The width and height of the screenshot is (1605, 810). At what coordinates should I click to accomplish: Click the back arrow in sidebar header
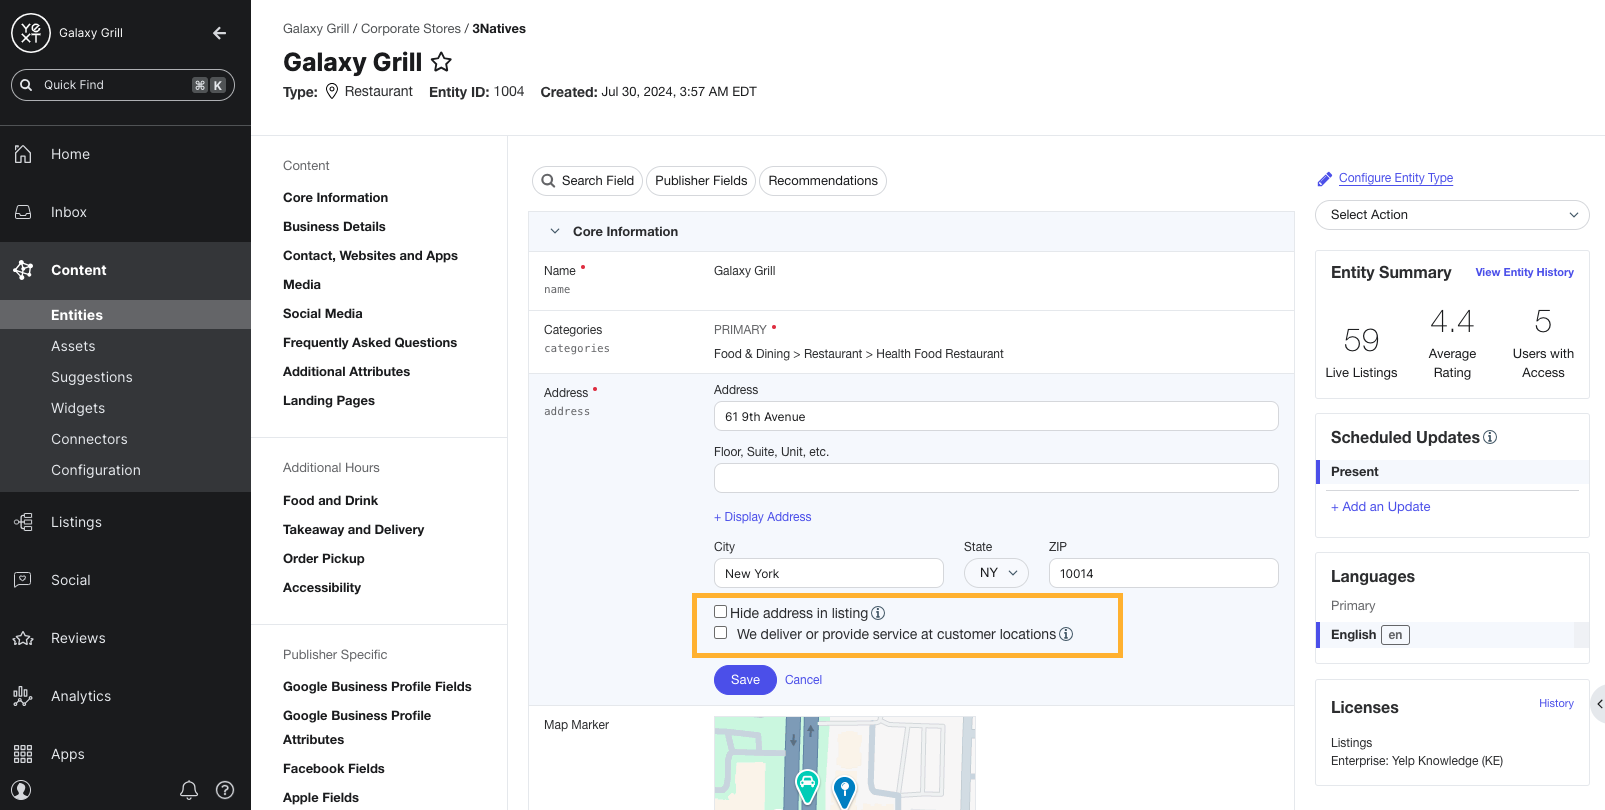219,33
